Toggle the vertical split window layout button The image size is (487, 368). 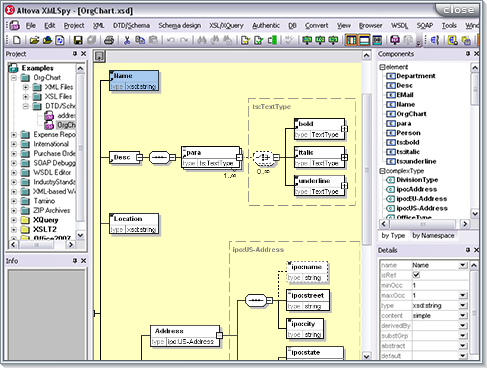click(x=351, y=40)
